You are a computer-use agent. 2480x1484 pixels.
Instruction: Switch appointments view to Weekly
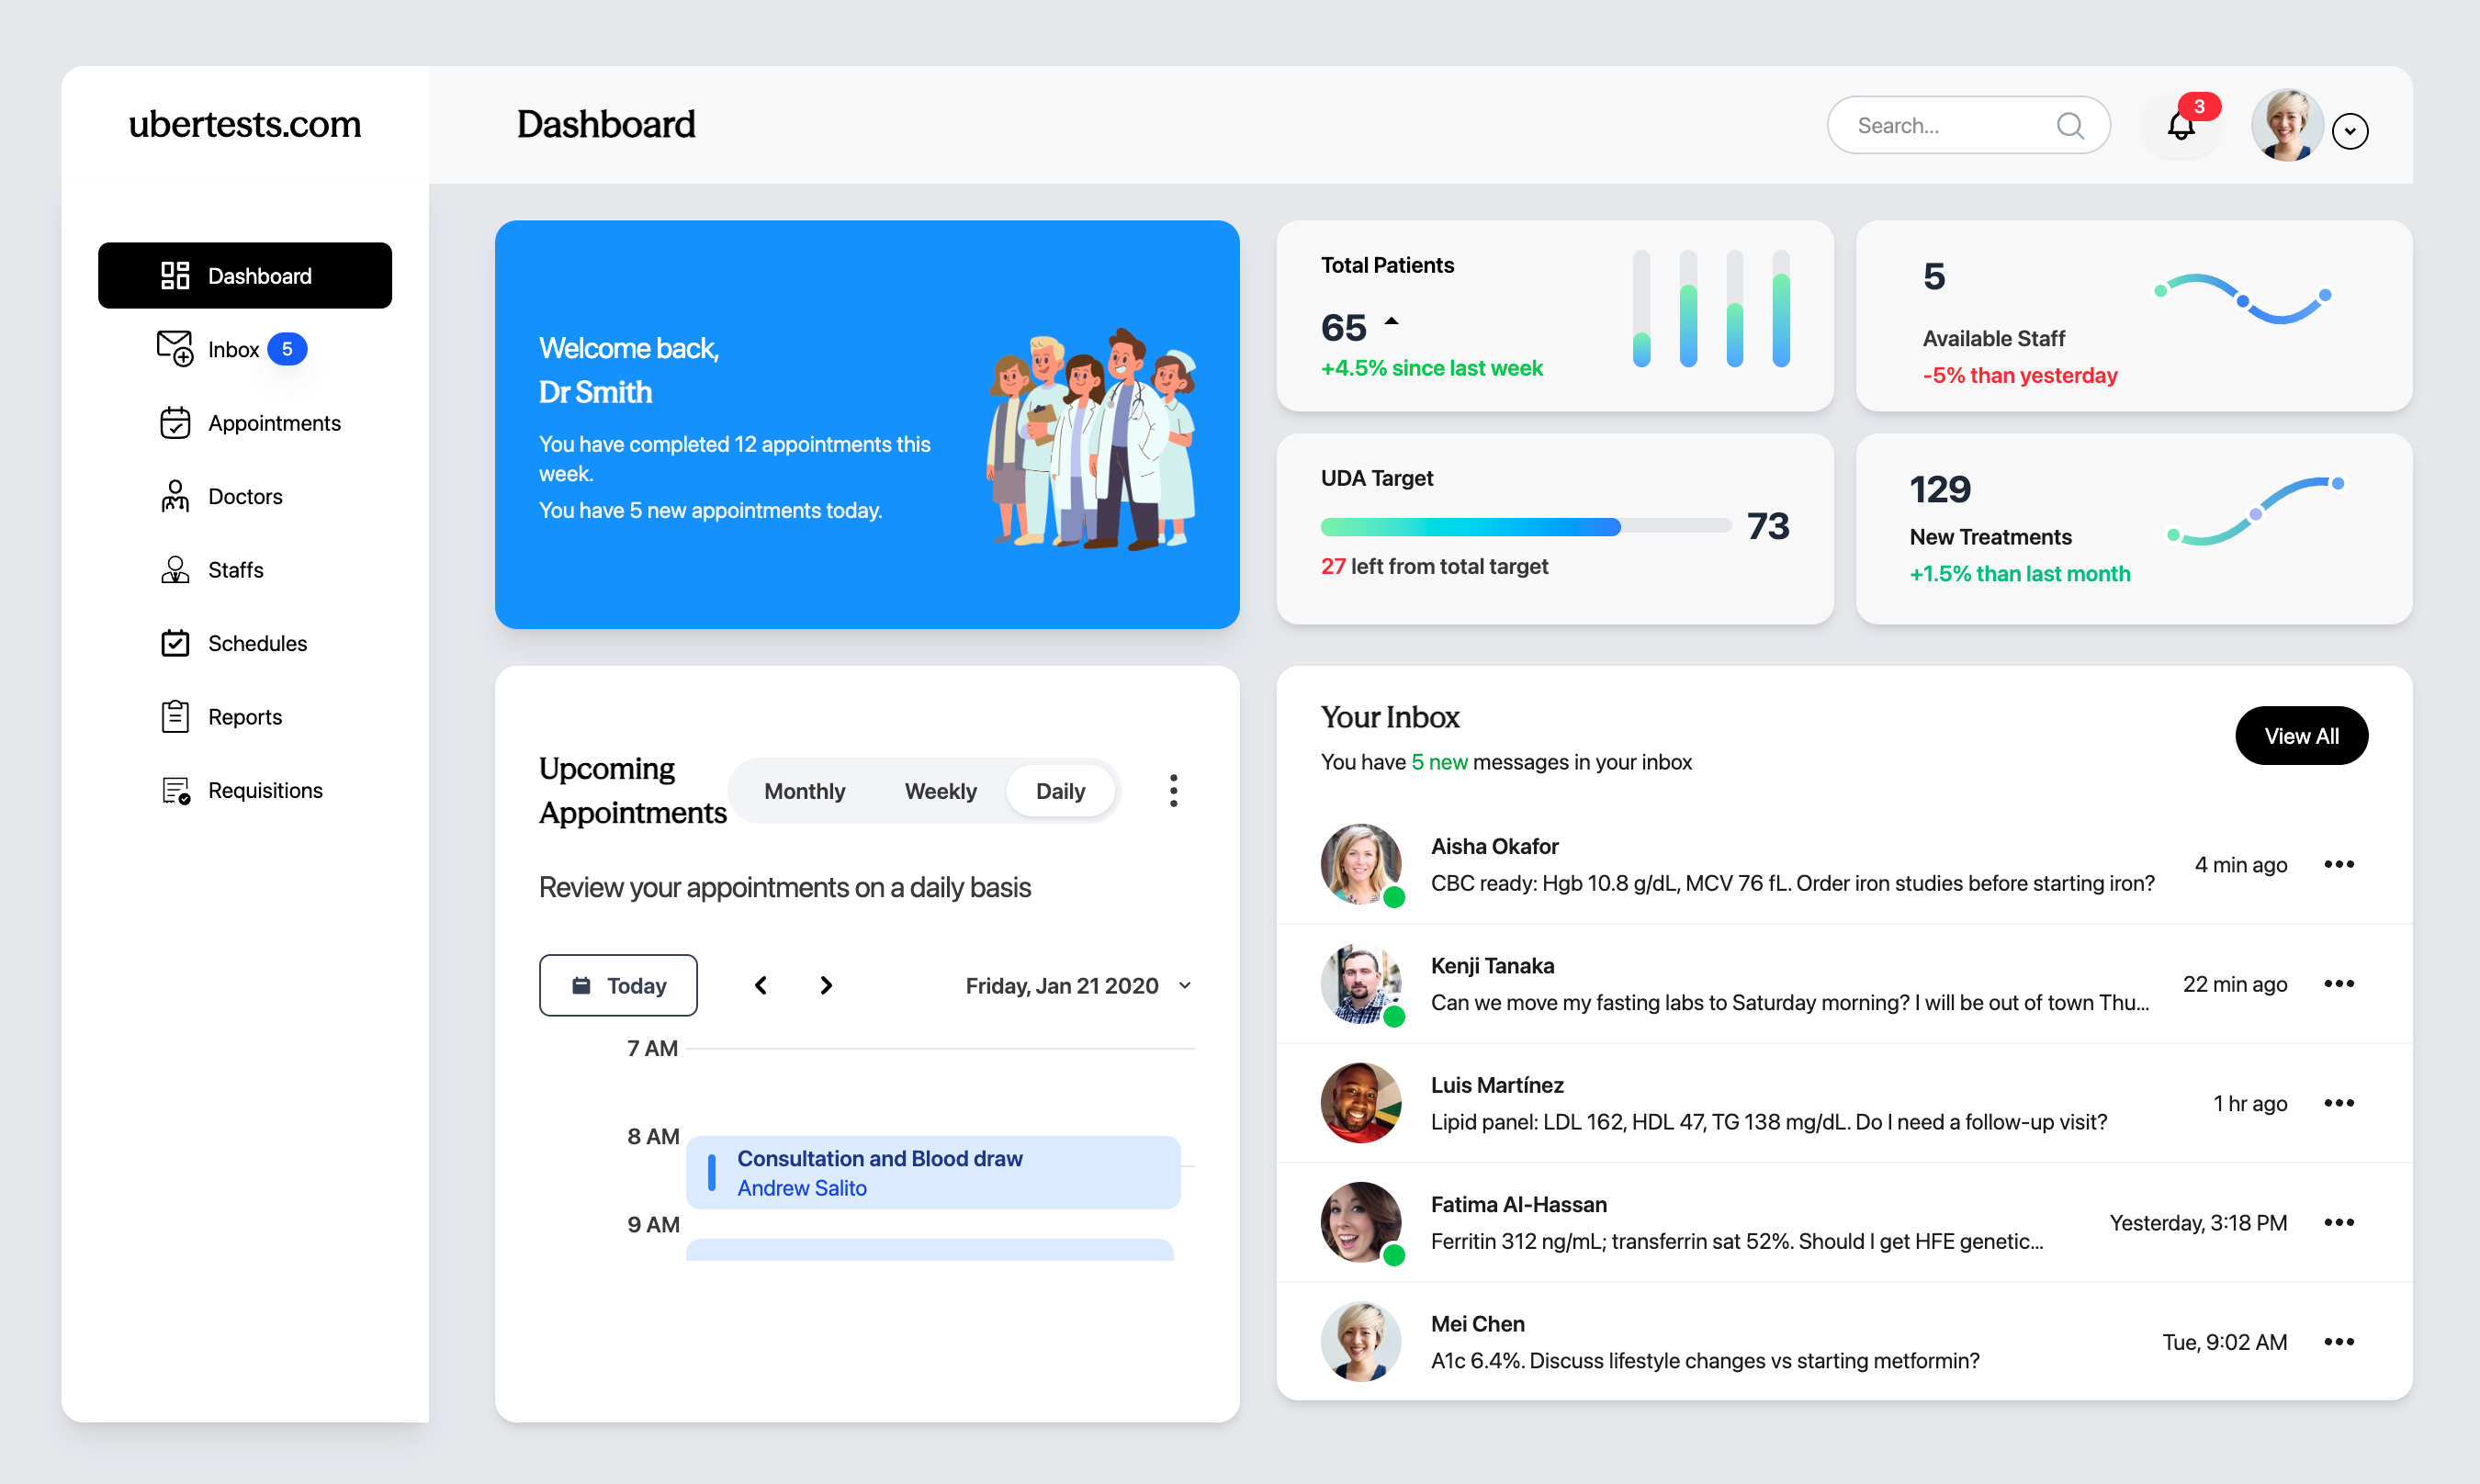coord(940,791)
